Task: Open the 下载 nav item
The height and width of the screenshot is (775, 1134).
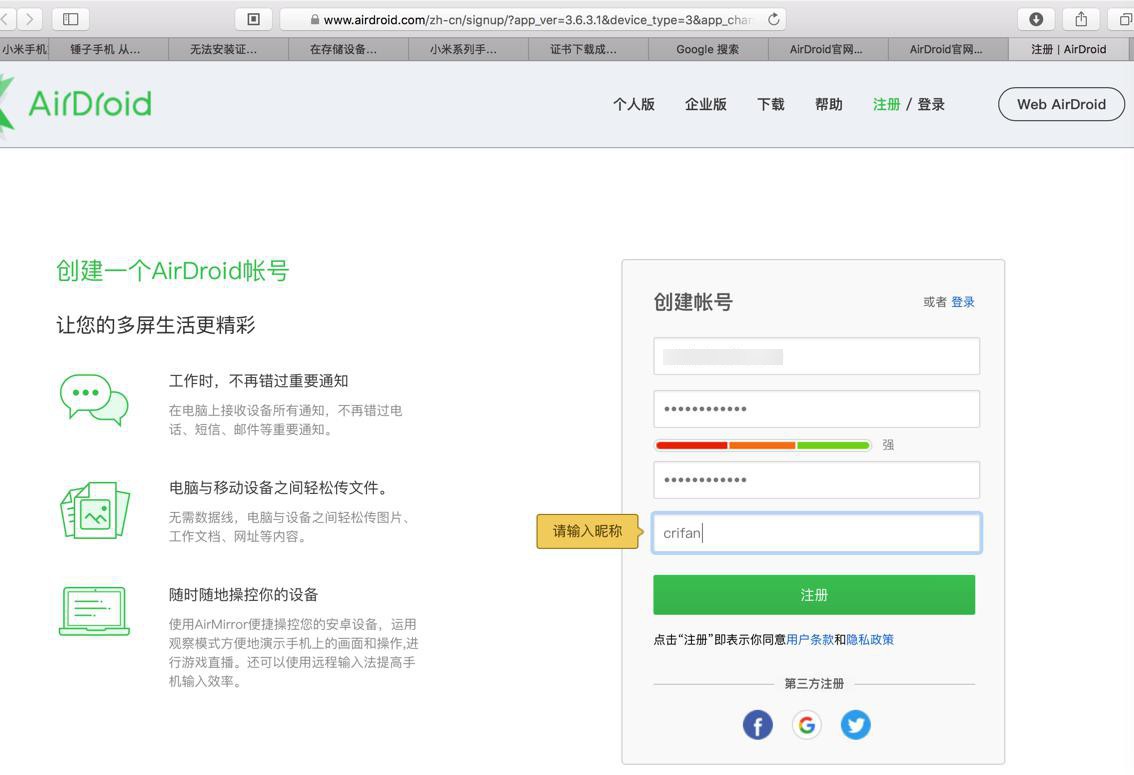Action: click(x=771, y=104)
